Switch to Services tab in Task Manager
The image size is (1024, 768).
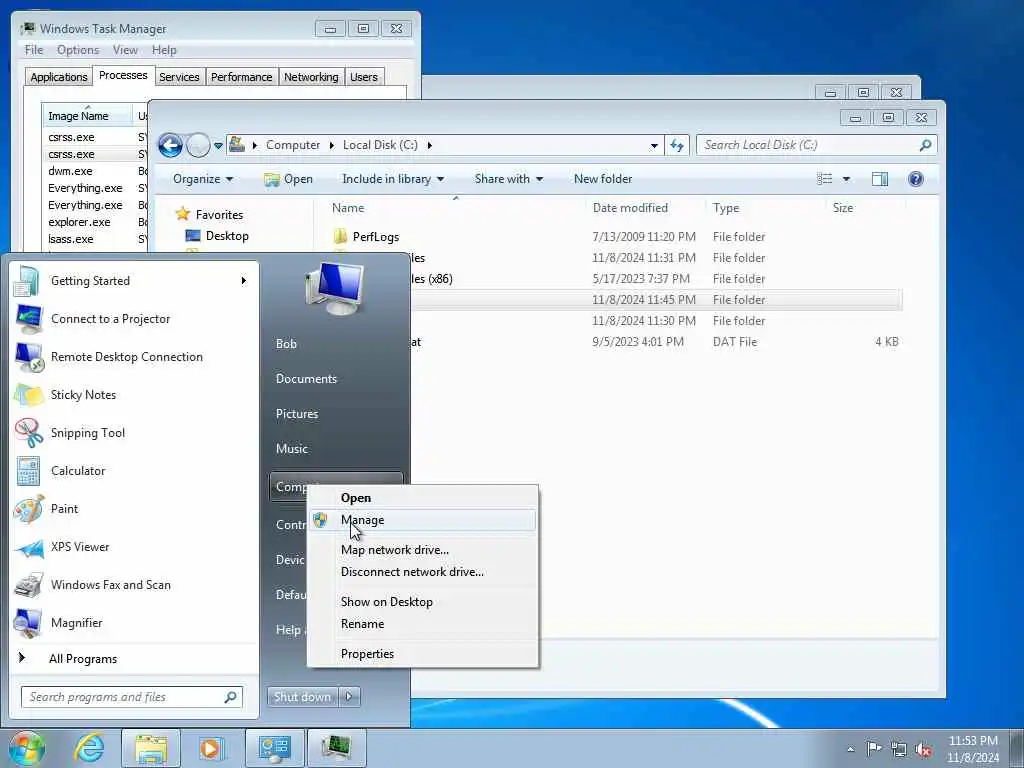[179, 77]
